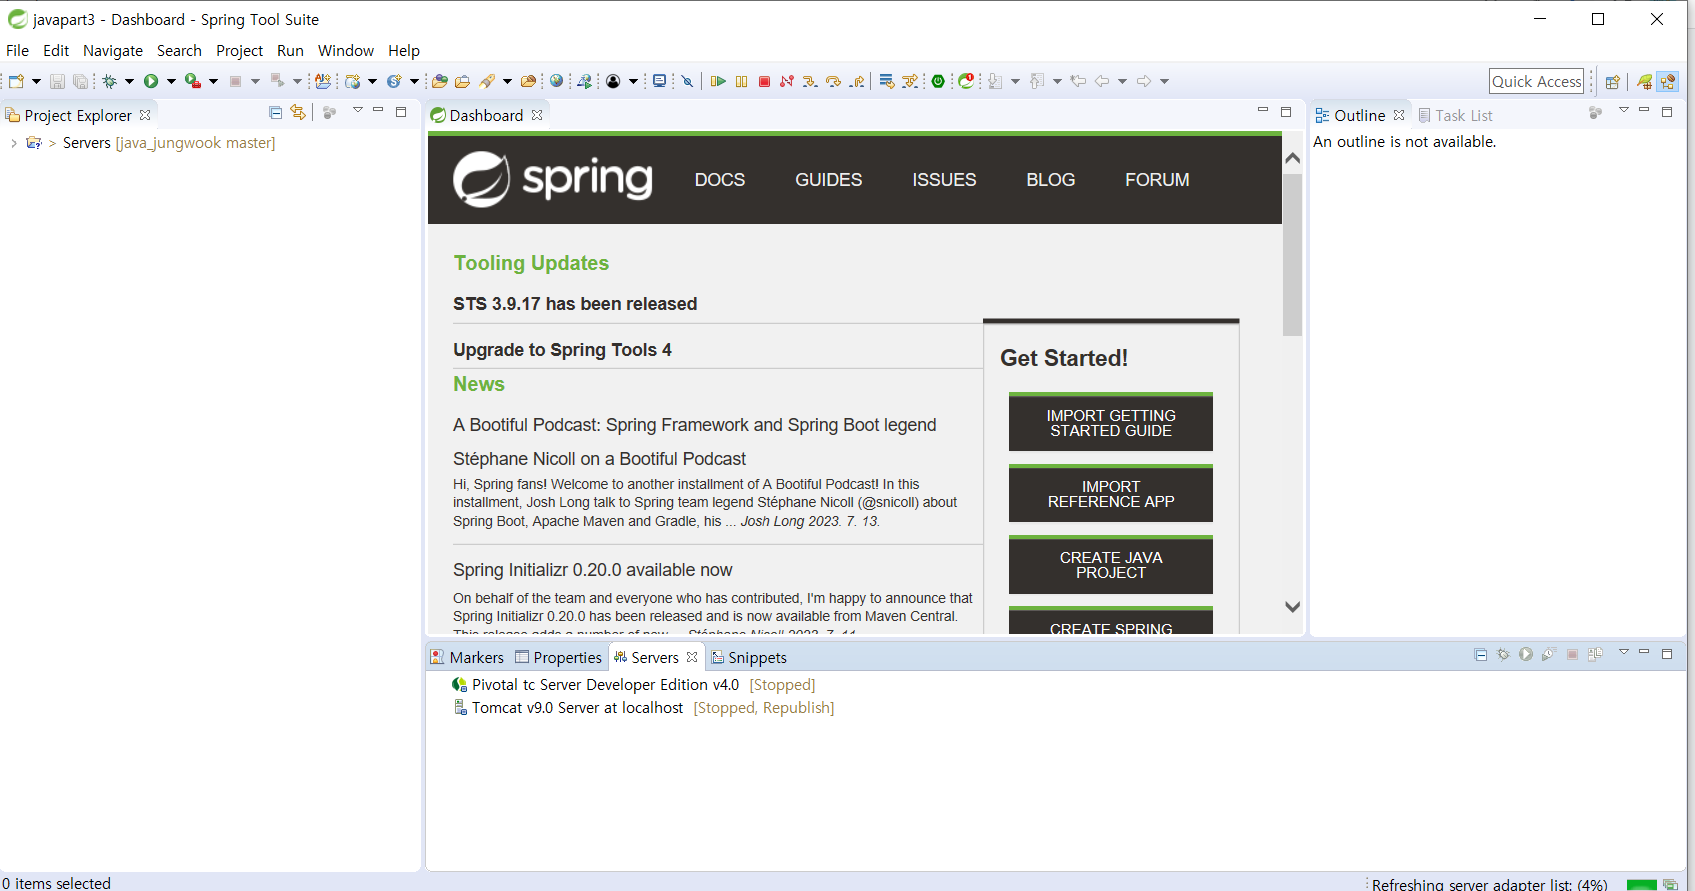The image size is (1695, 891).
Task: Click the Publish to server icon in Servers view
Action: [x=1595, y=654]
